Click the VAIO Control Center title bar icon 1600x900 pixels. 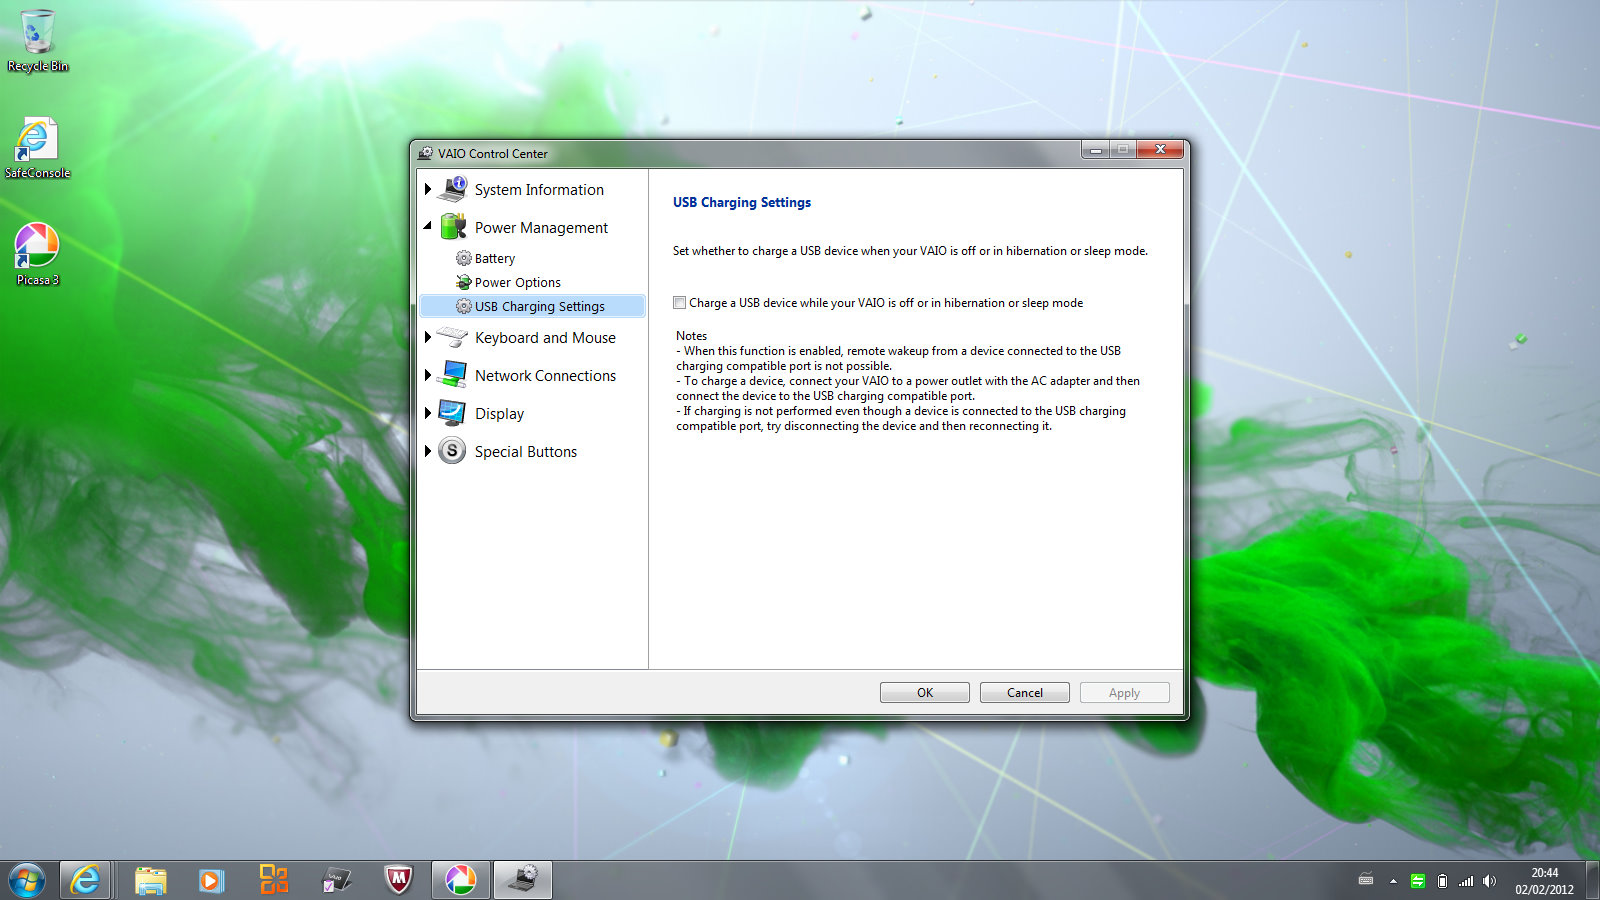tap(426, 153)
